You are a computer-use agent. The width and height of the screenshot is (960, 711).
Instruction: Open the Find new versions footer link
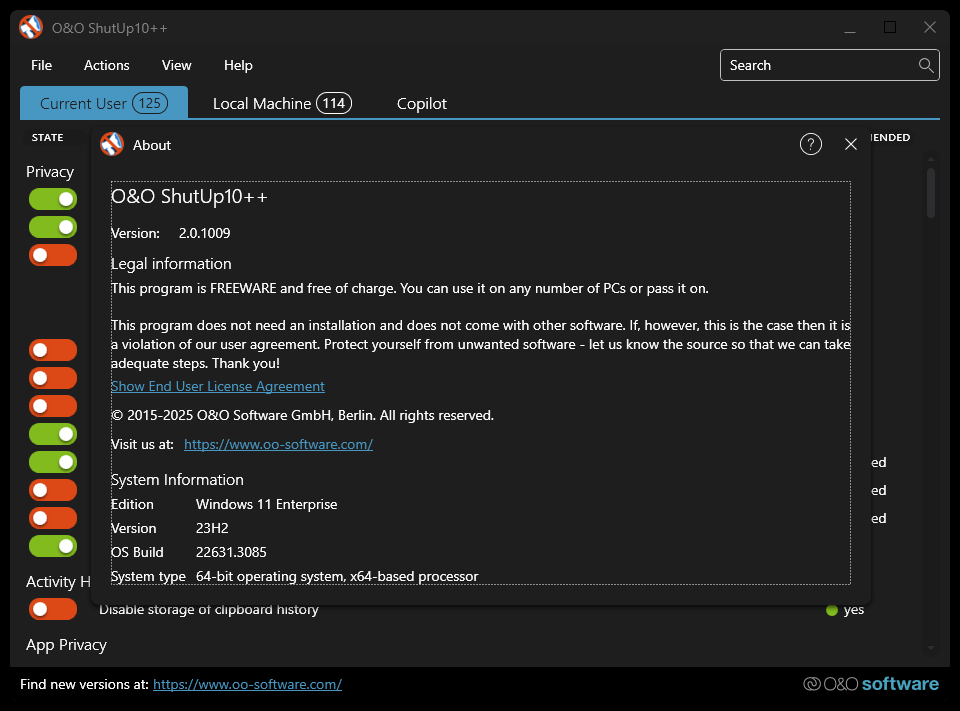coord(247,684)
